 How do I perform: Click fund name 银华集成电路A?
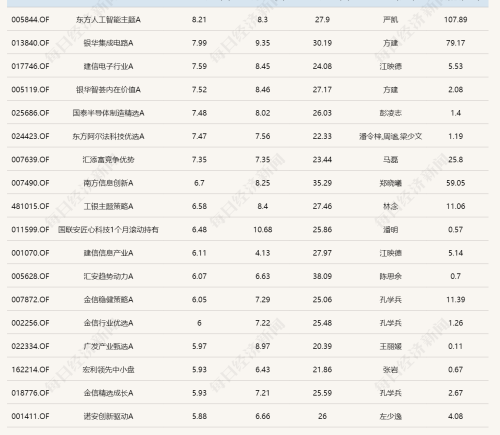pyautogui.click(x=108, y=43)
